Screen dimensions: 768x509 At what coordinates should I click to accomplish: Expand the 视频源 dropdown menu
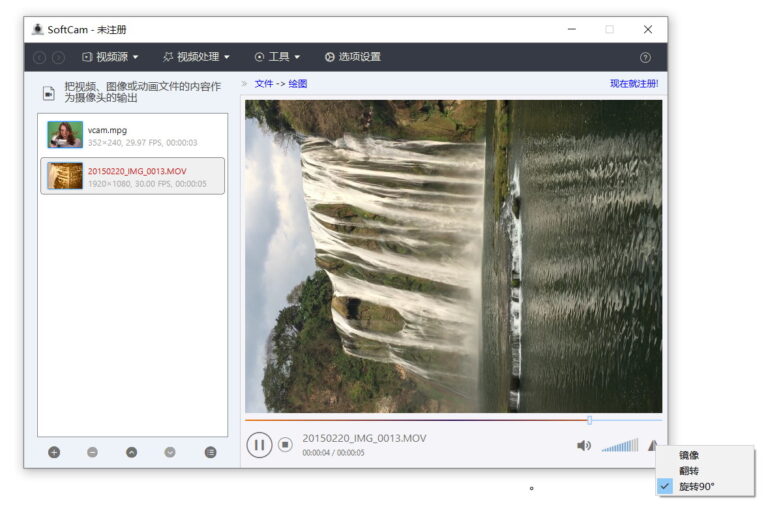(x=110, y=57)
